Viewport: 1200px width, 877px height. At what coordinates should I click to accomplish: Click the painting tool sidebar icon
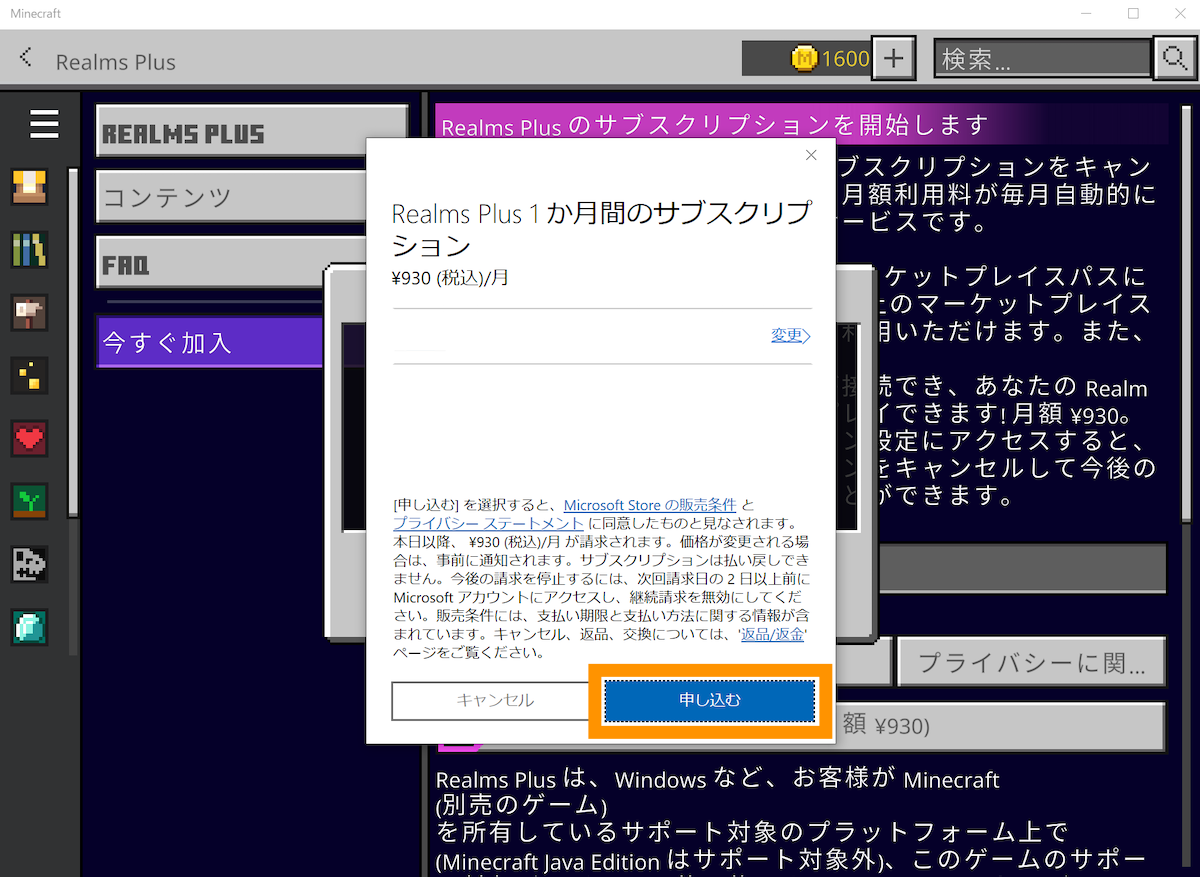pos(29,312)
